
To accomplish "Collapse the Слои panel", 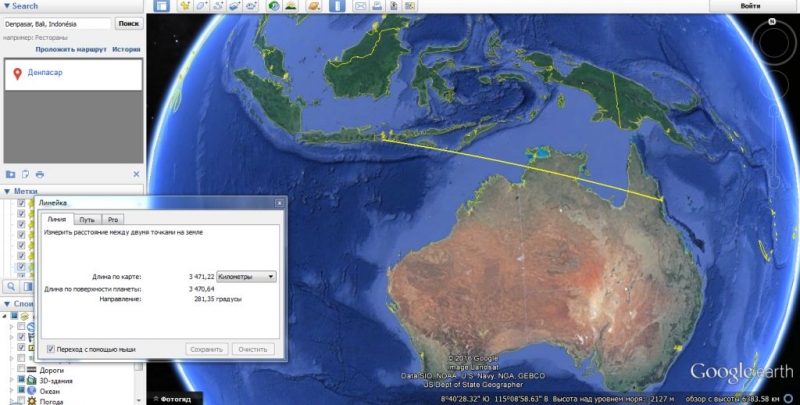I will (x=7, y=304).
